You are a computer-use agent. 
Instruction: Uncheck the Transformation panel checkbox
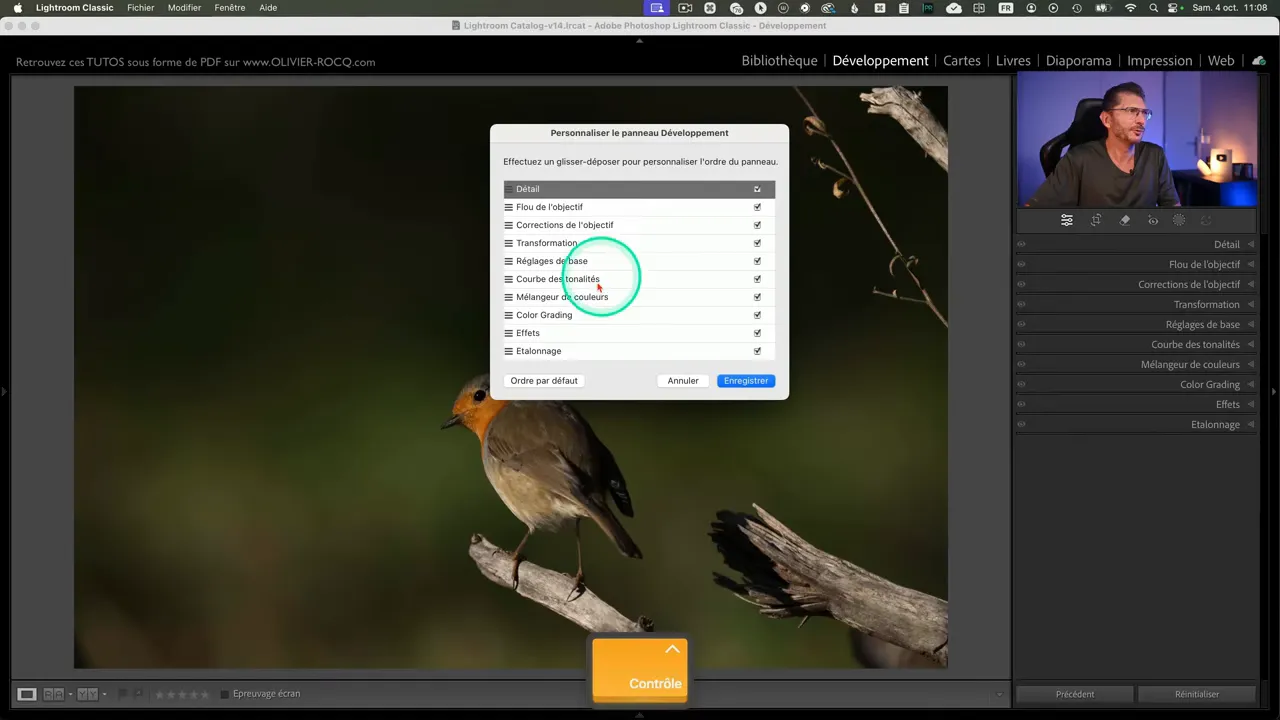click(x=757, y=243)
